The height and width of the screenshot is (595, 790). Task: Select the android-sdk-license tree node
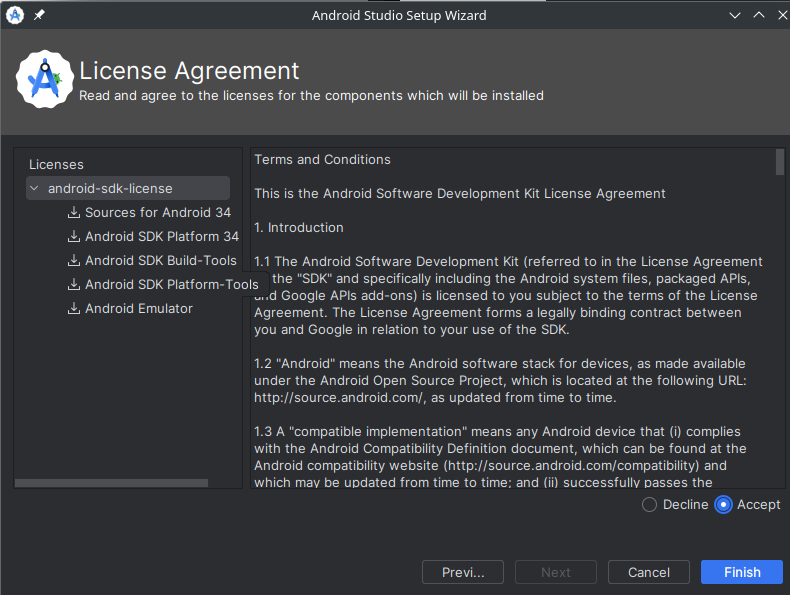tap(110, 189)
